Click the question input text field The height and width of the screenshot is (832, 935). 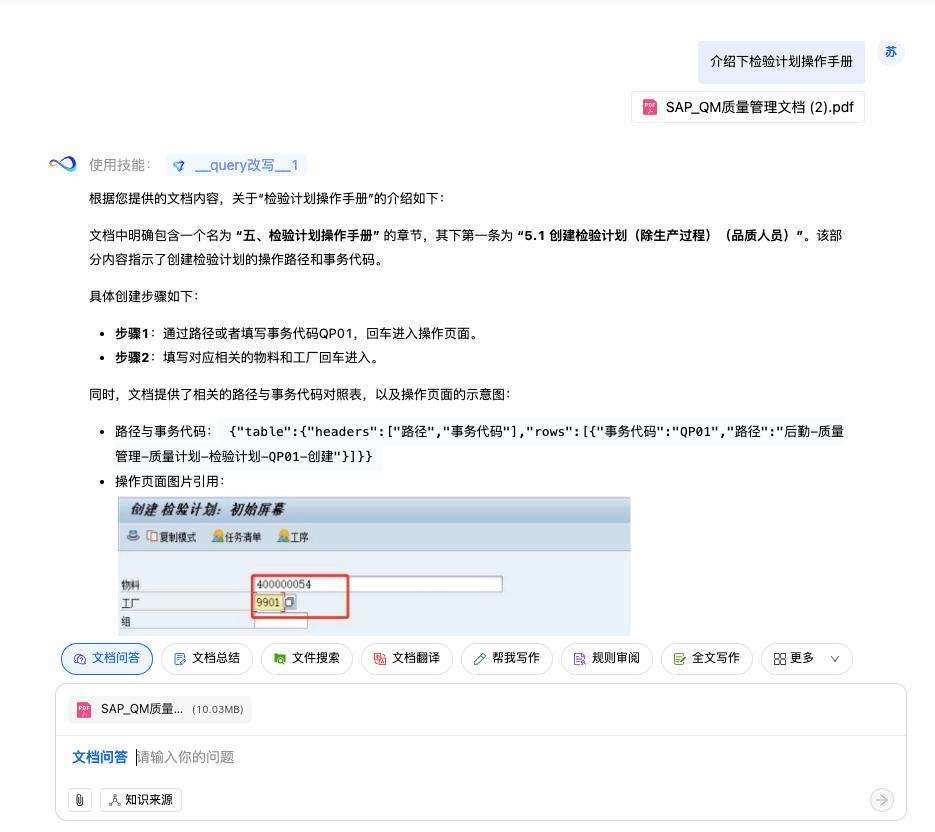pos(500,757)
